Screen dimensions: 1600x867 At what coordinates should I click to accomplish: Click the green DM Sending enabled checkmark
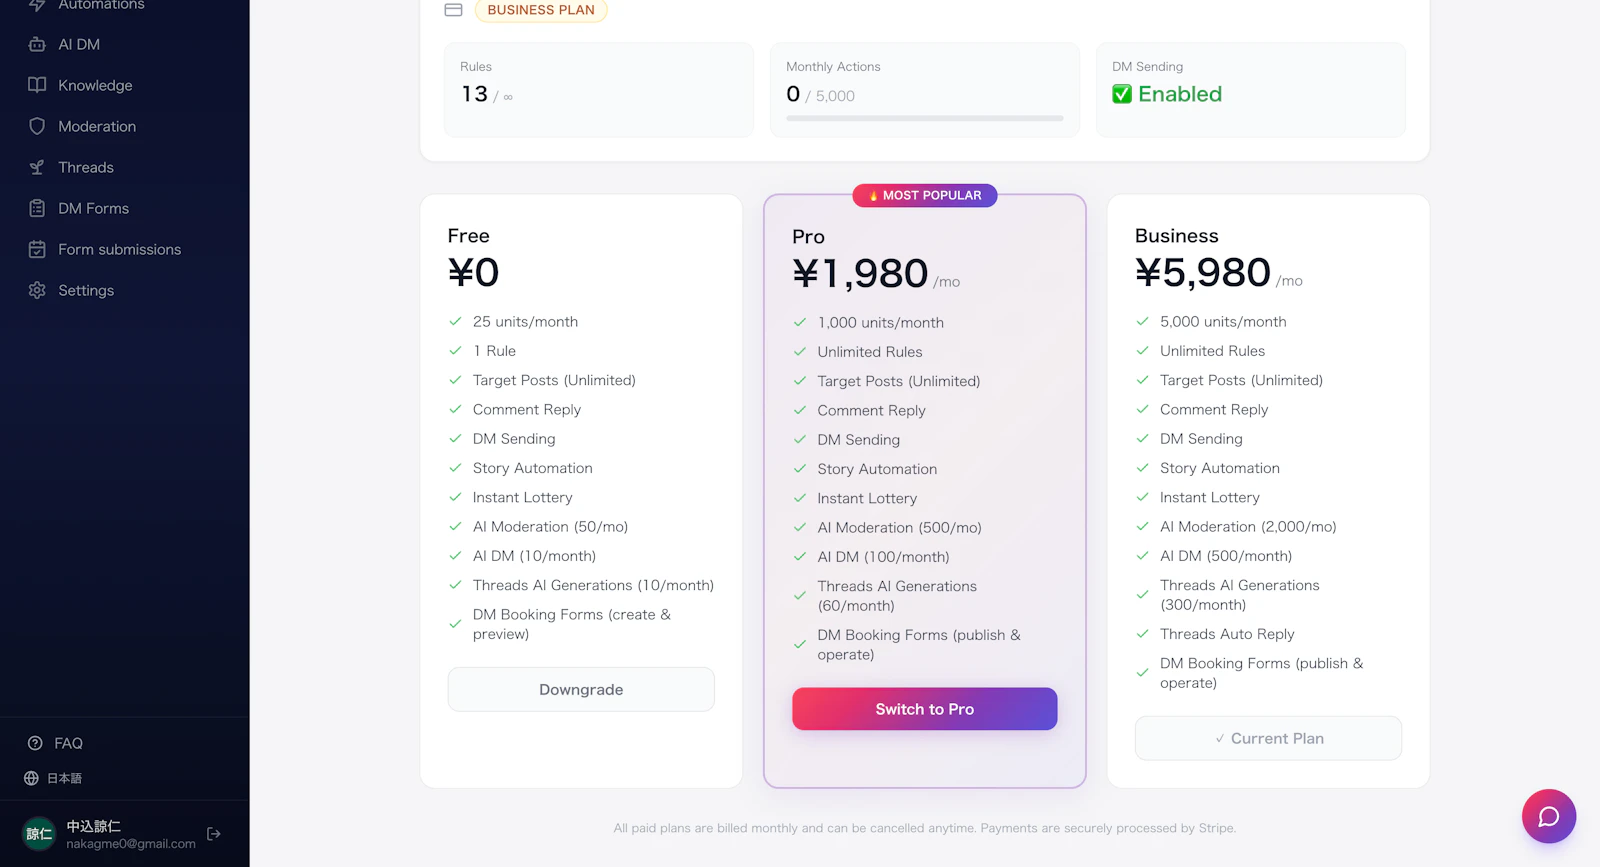(1122, 94)
